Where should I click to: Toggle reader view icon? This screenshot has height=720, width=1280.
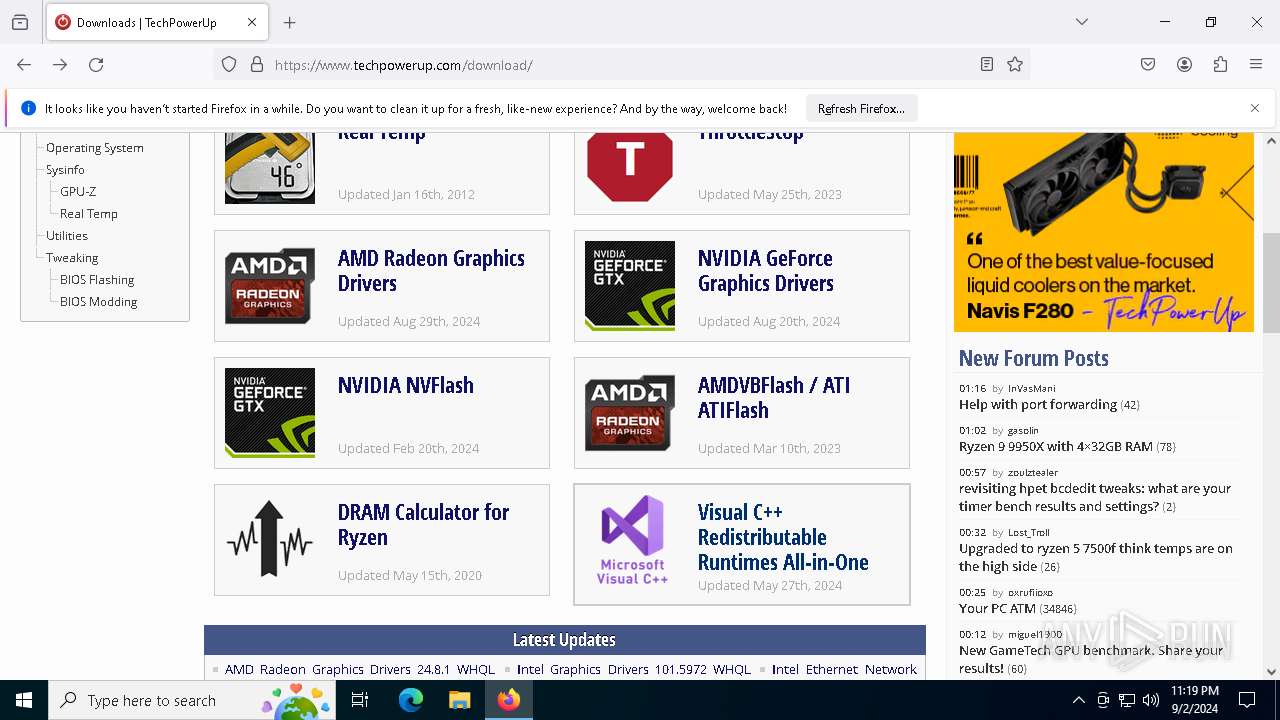coord(987,65)
